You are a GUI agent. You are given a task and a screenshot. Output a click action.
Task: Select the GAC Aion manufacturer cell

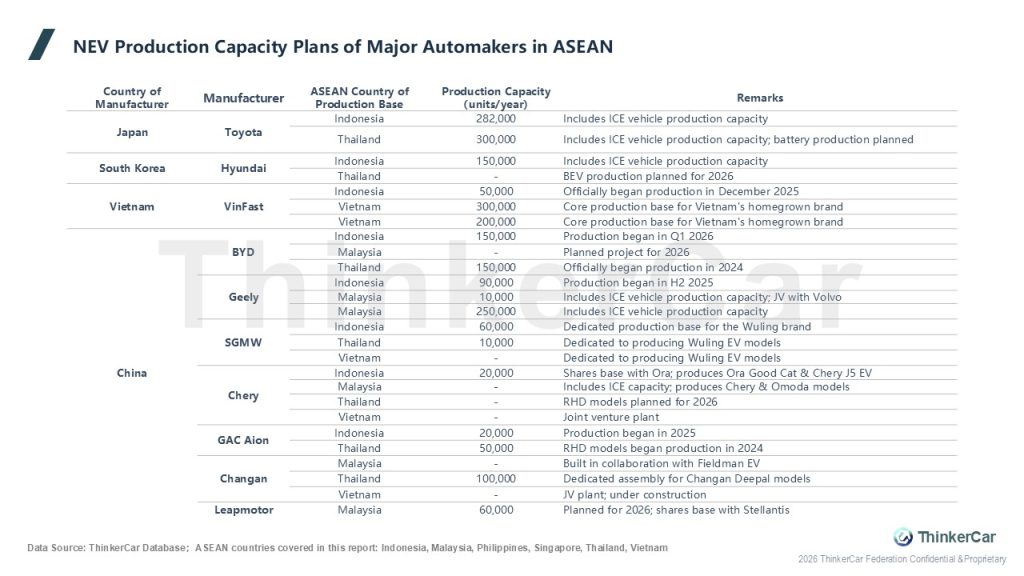pos(243,440)
